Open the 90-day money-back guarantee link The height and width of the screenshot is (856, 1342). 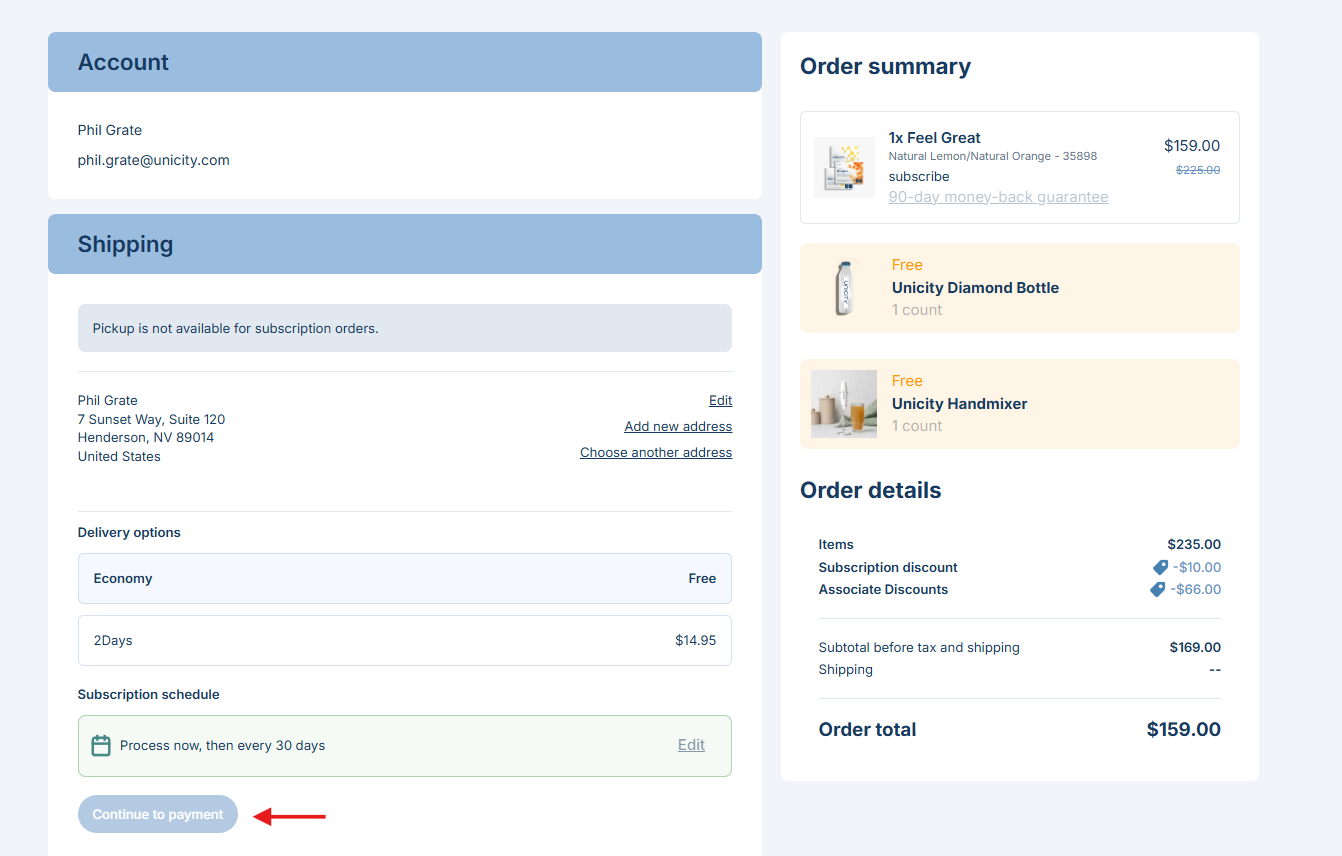click(998, 197)
